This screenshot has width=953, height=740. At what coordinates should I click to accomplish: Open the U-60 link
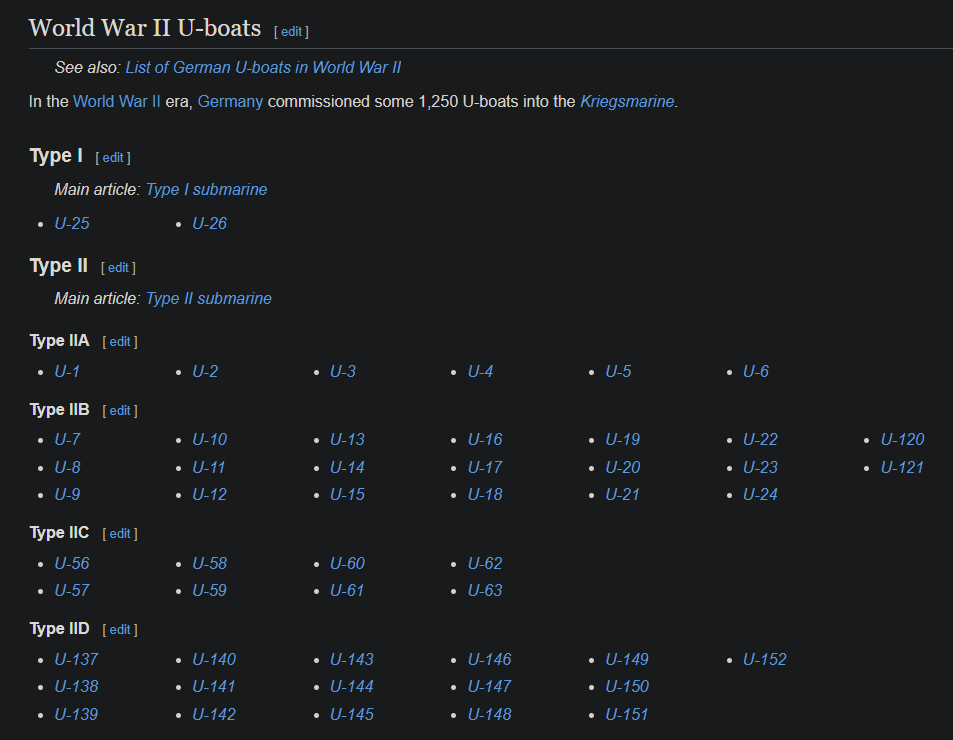click(x=348, y=564)
